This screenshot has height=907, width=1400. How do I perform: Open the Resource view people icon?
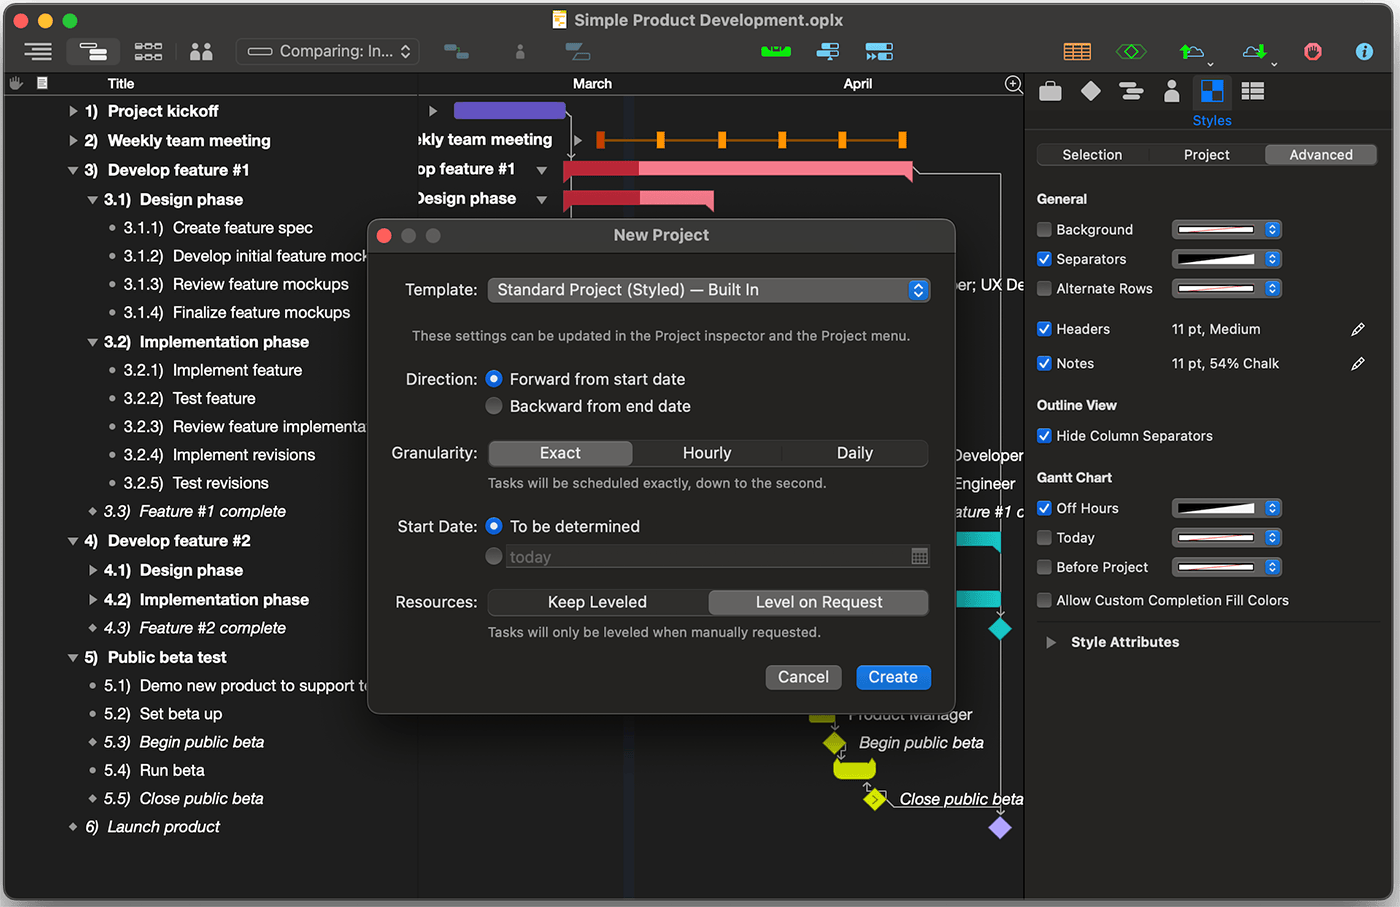pos(201,51)
